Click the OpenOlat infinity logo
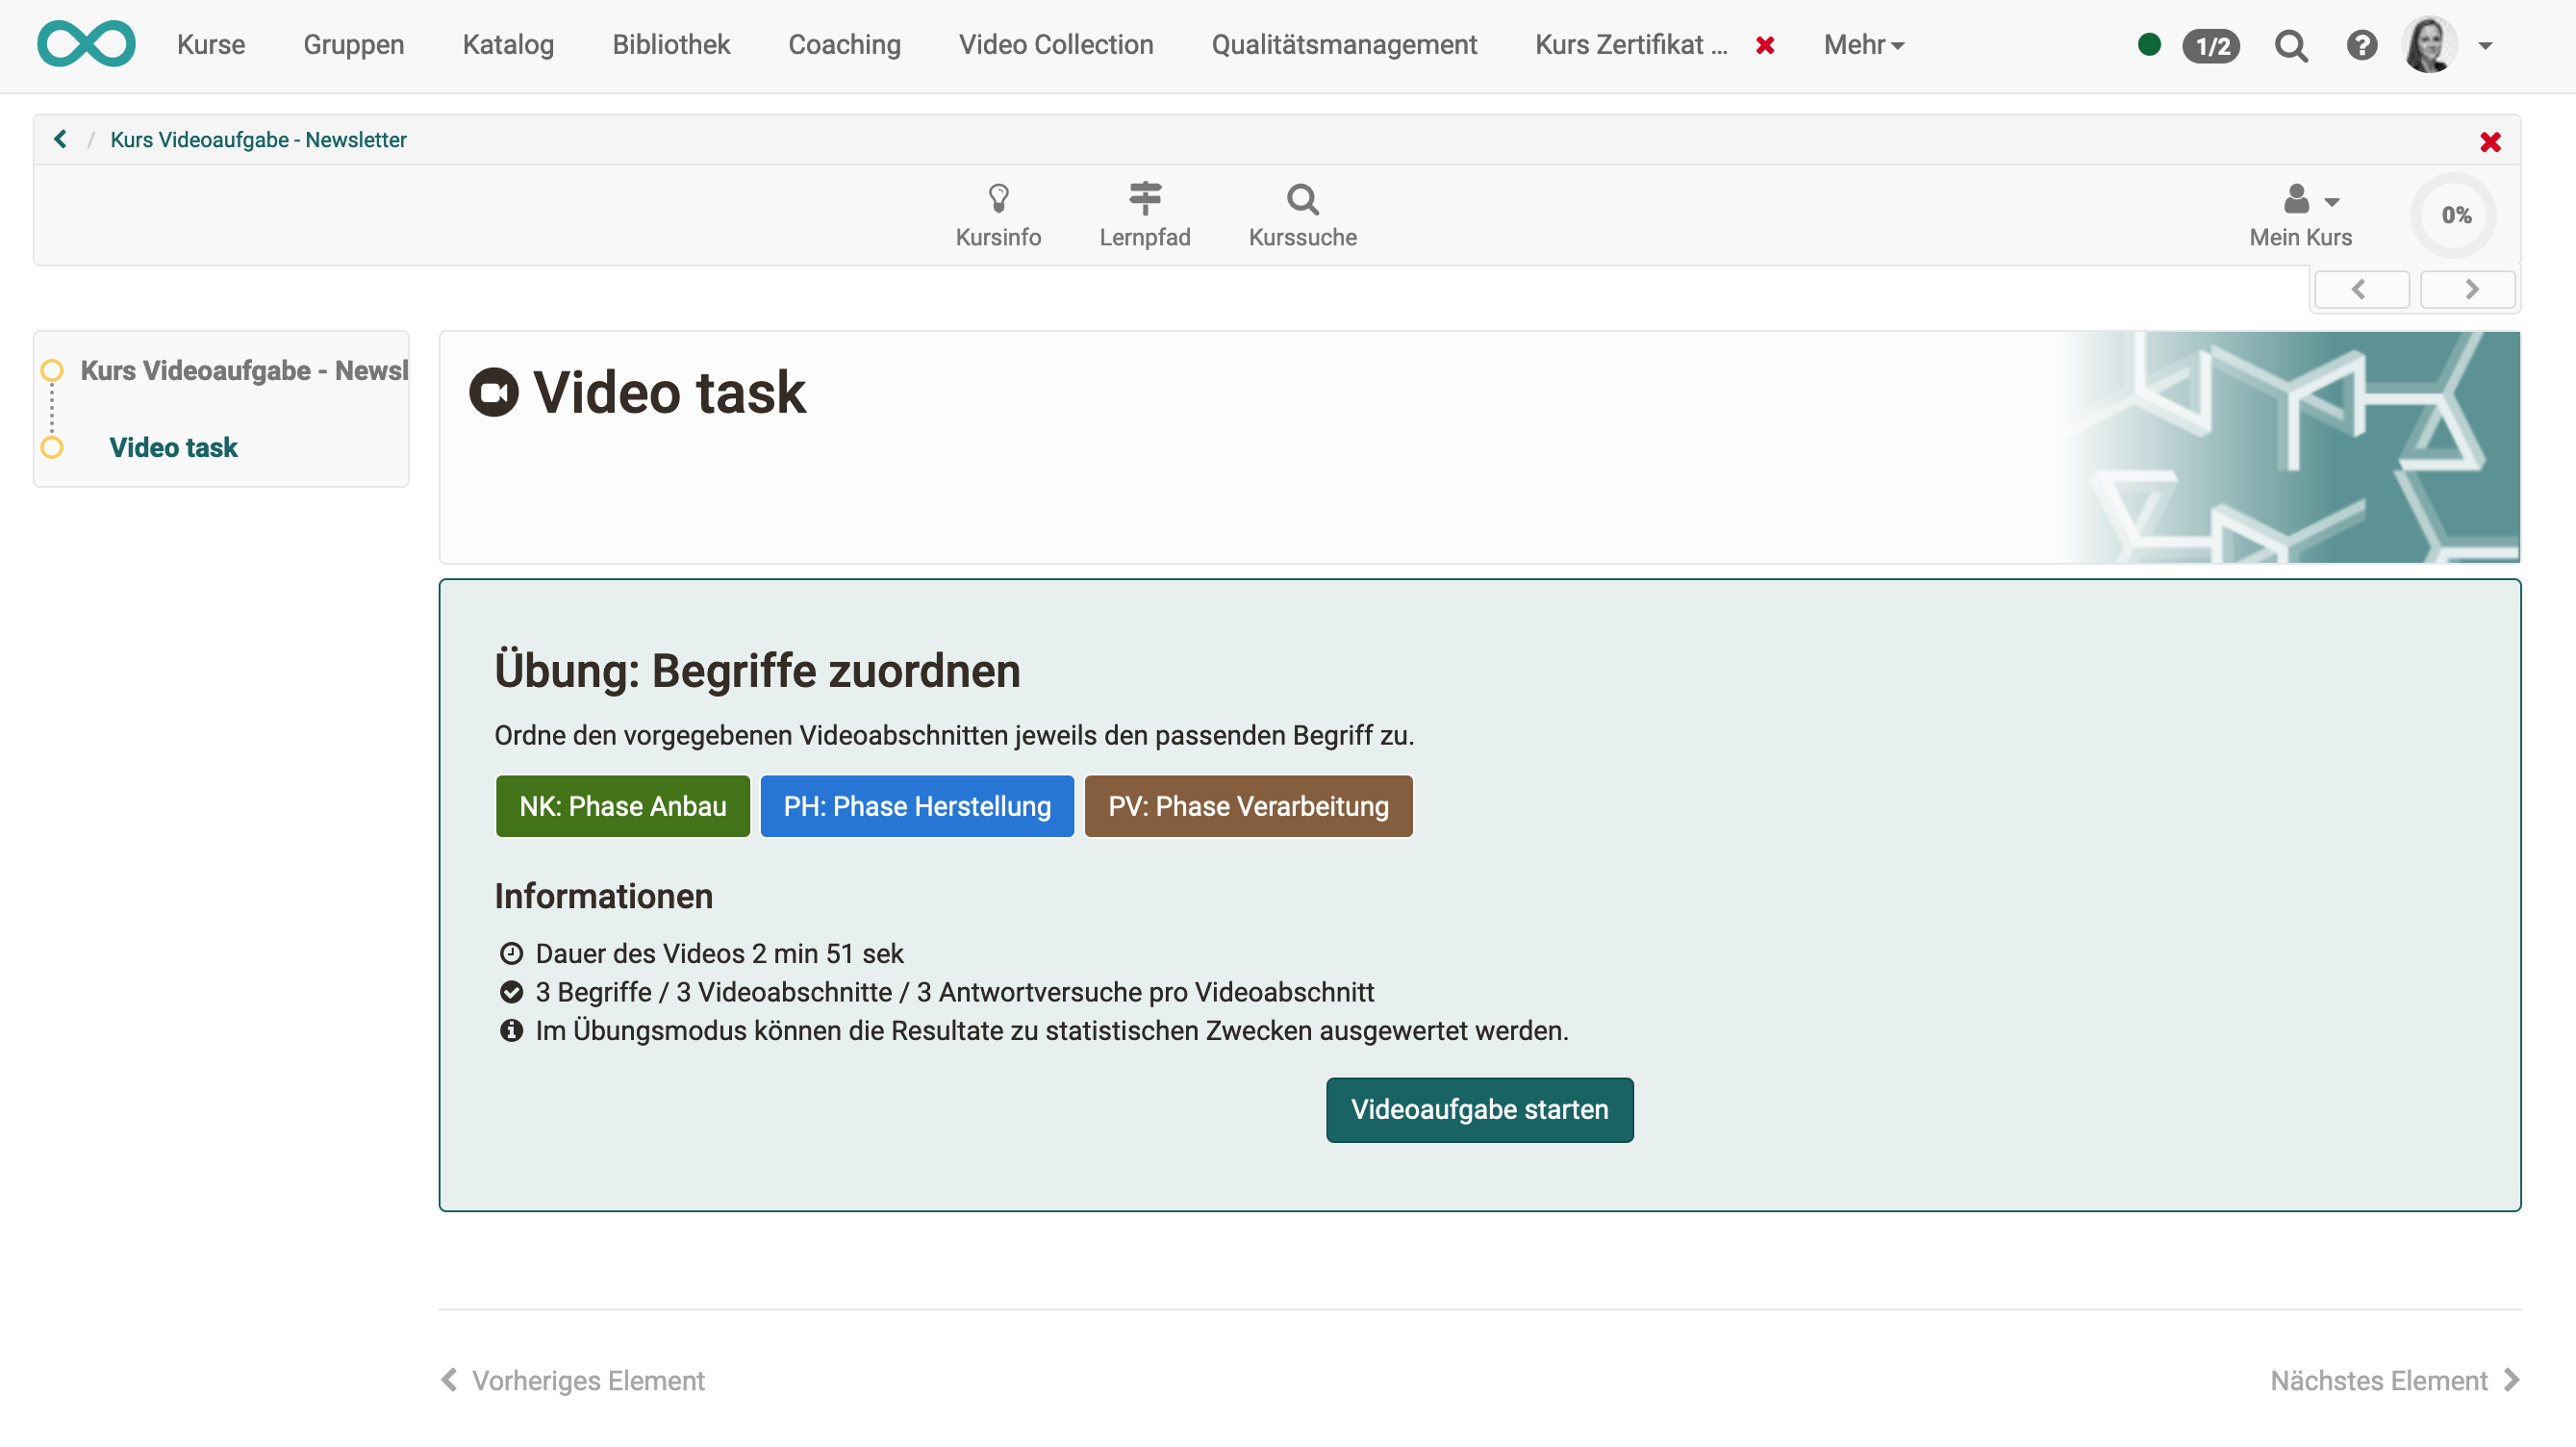This screenshot has width=2576, height=1447. pos(86,44)
